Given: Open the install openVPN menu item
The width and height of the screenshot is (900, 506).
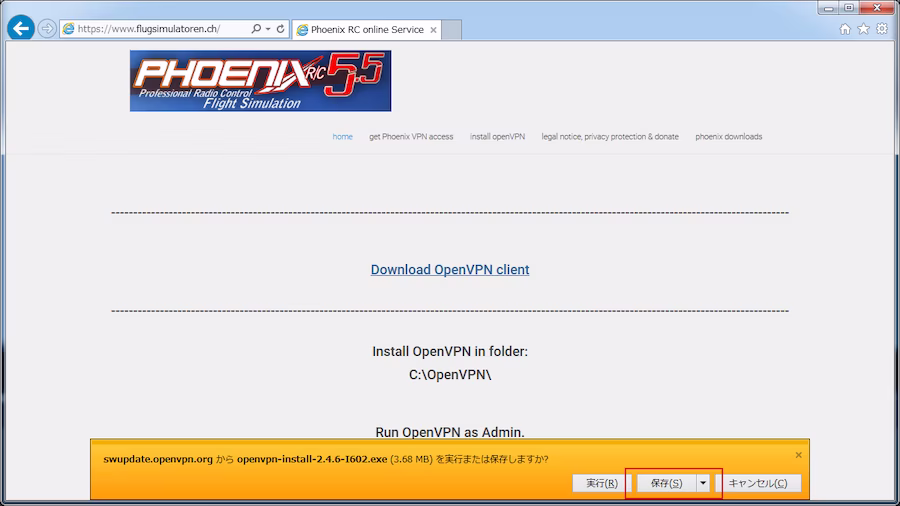Looking at the screenshot, I should tap(497, 137).
